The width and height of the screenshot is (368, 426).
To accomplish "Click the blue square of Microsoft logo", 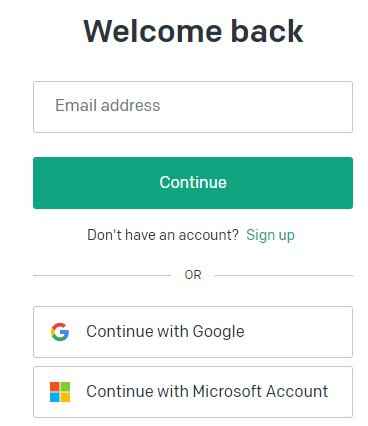I will (55, 397).
